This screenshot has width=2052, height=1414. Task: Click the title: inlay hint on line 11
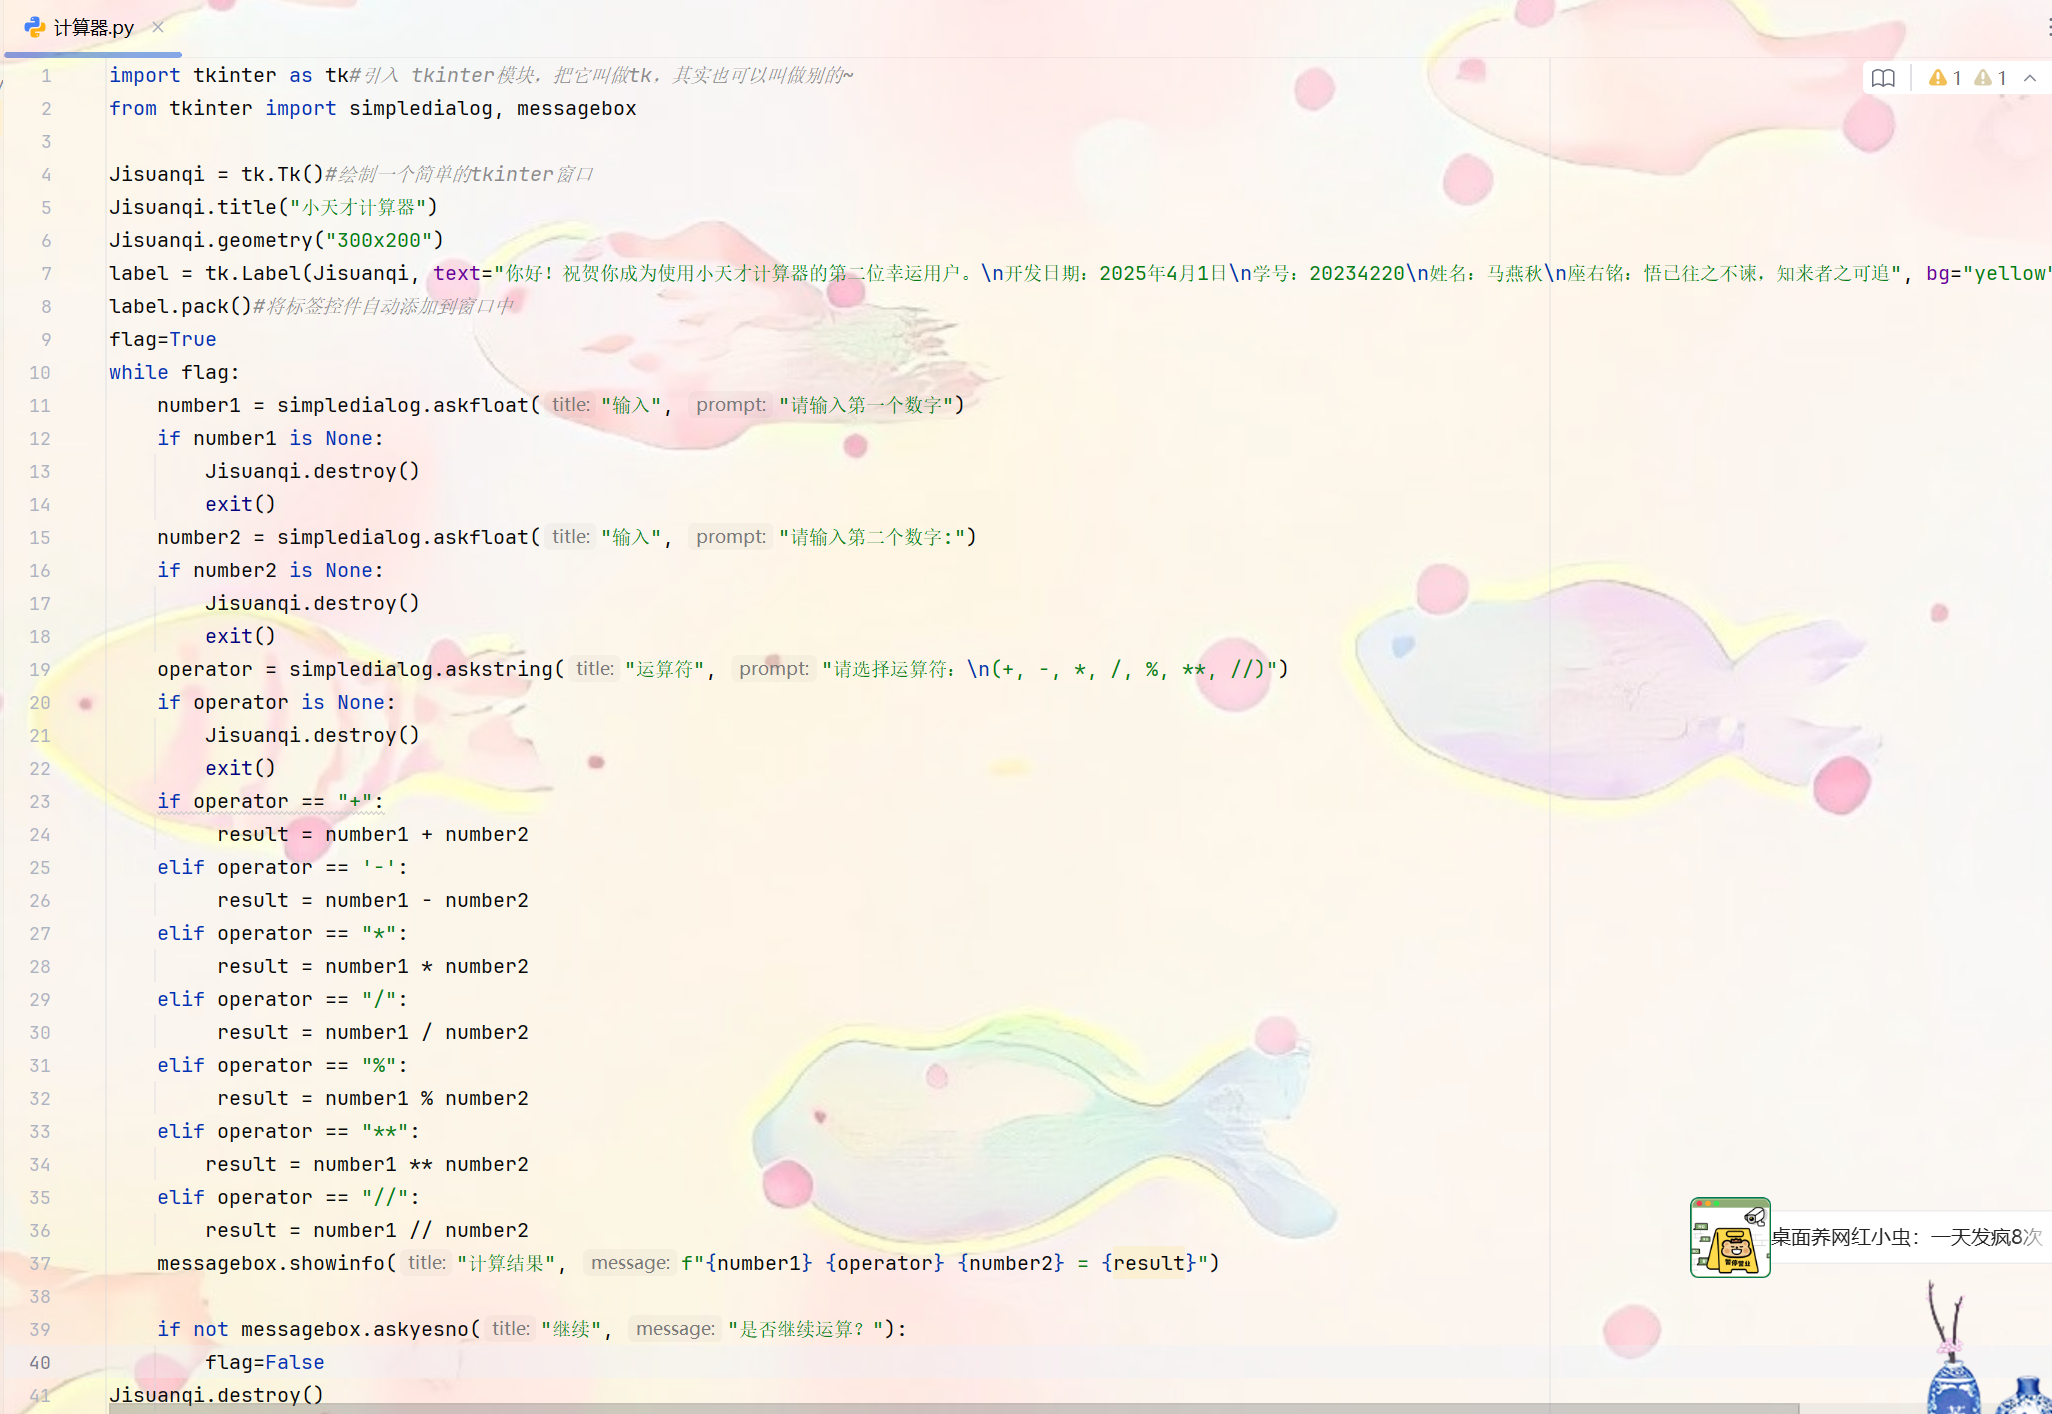point(570,405)
